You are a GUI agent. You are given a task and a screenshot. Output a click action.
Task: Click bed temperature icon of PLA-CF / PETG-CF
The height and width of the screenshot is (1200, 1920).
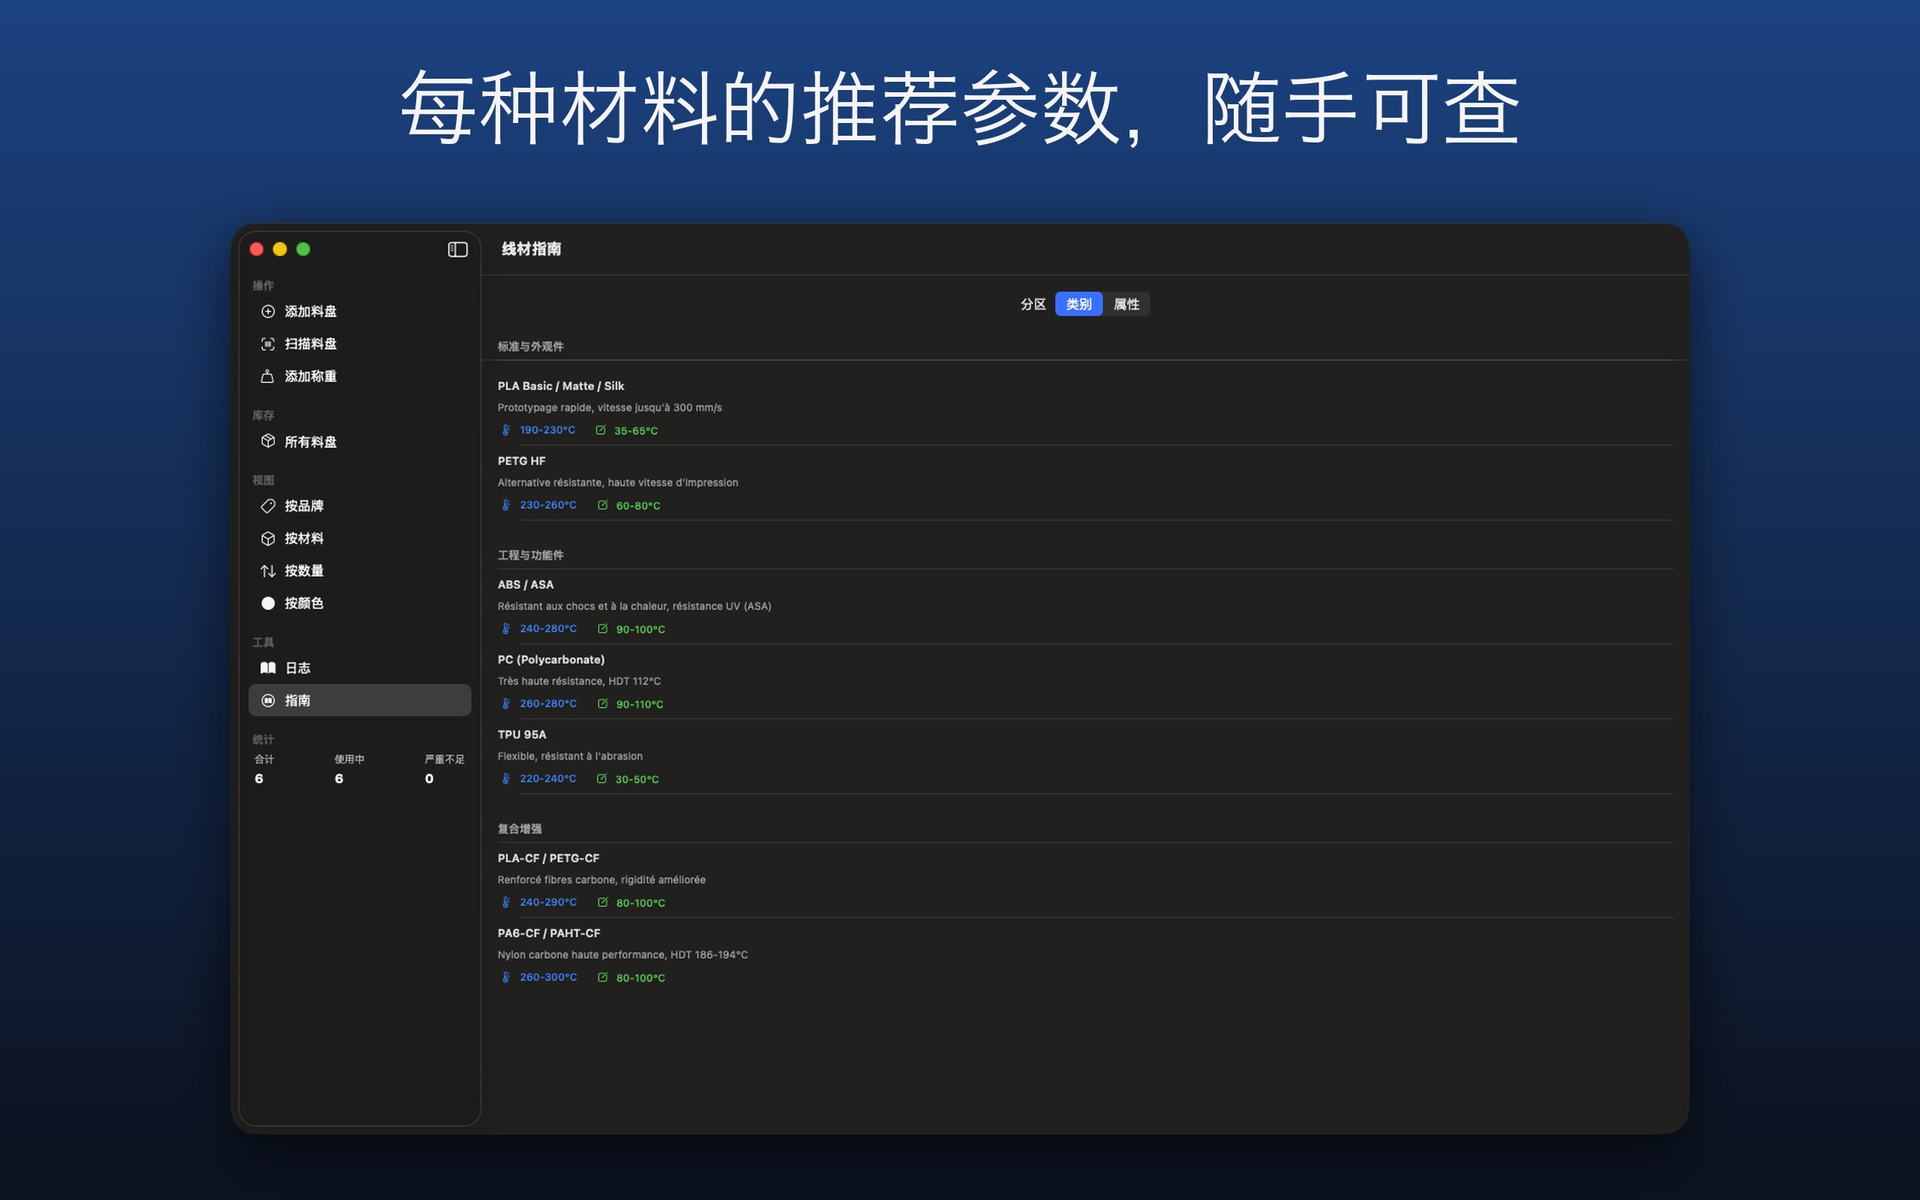coord(603,902)
